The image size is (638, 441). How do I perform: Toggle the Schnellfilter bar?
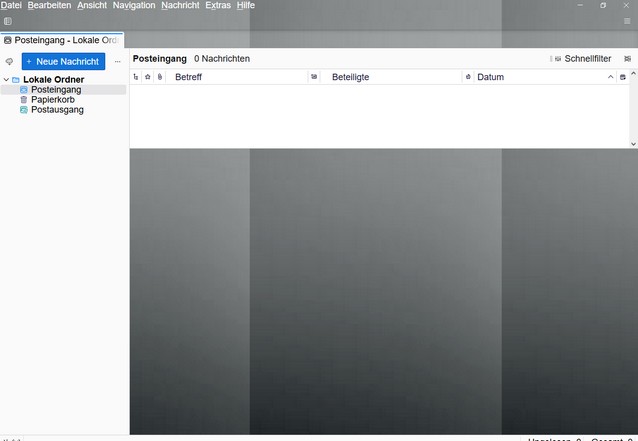581,59
